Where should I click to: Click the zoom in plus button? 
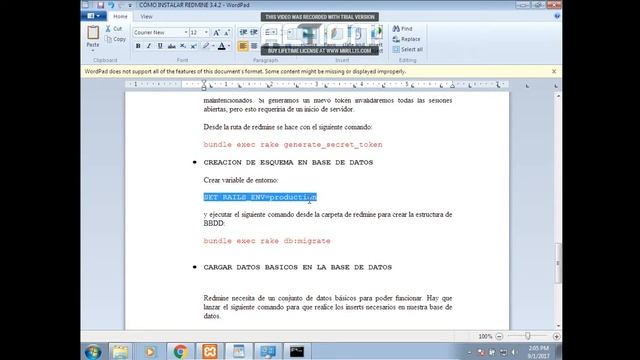pyautogui.click(x=556, y=336)
